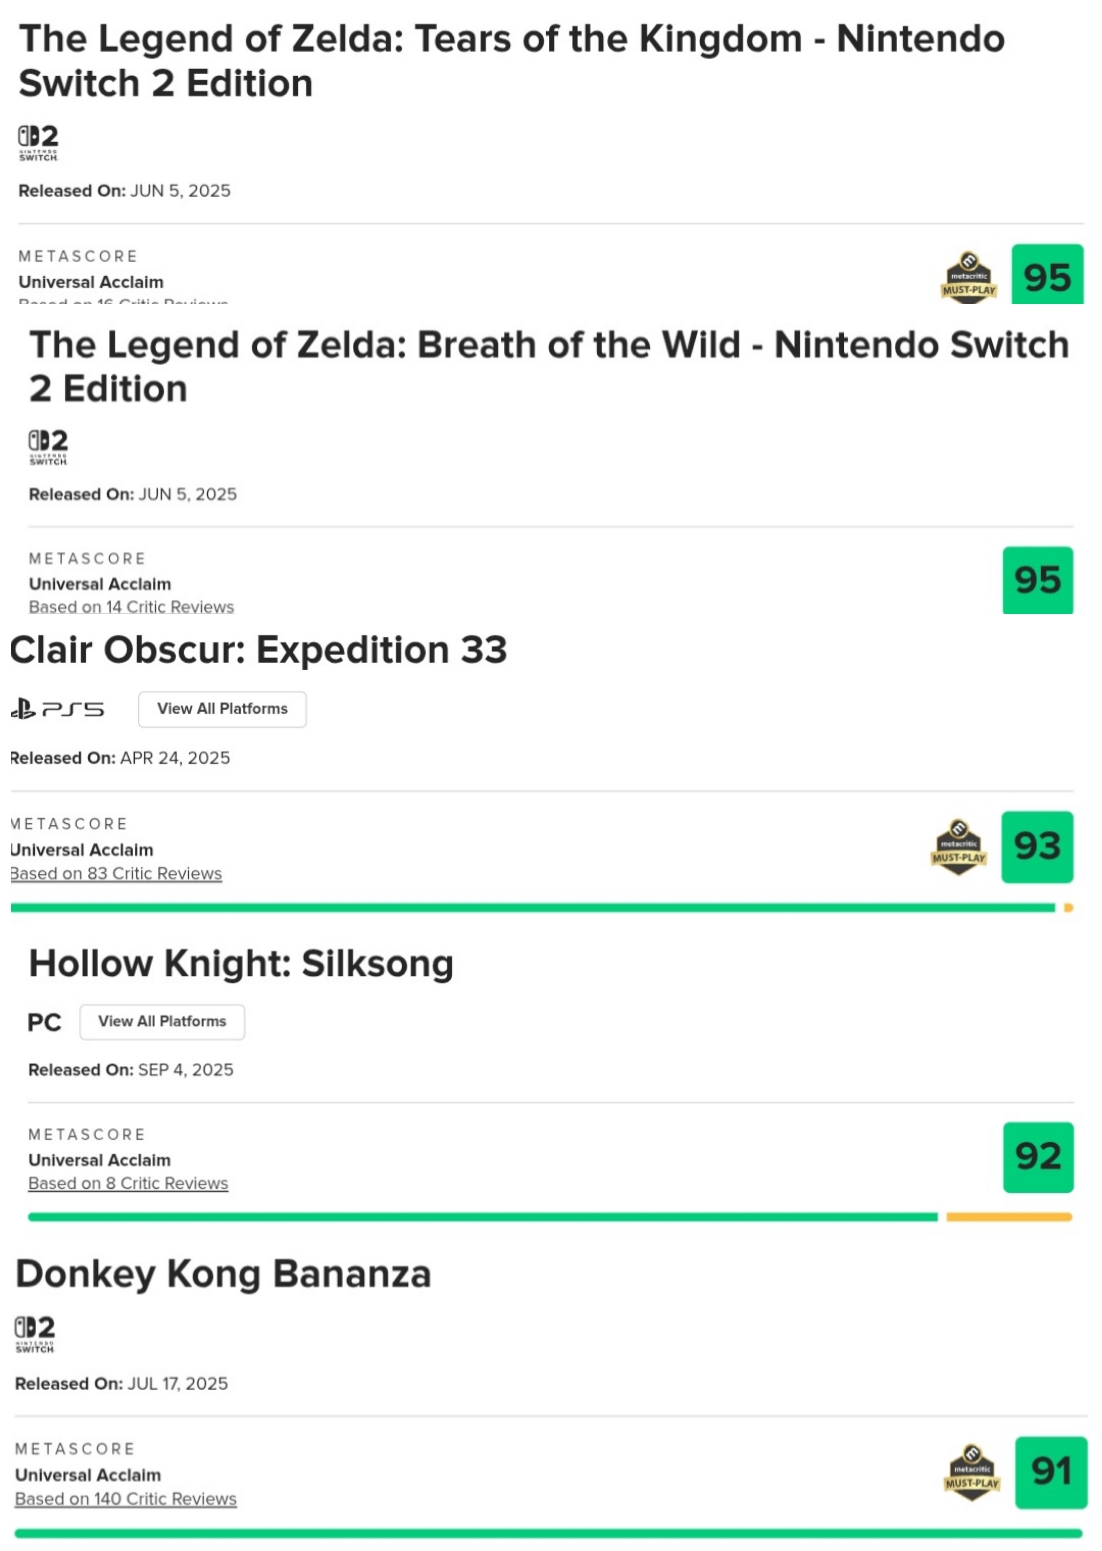Screen dimensions: 1102x1551
Task: Click Donkey Kong Bananza Switch 2 icon
Action: pyautogui.click(x=35, y=1333)
